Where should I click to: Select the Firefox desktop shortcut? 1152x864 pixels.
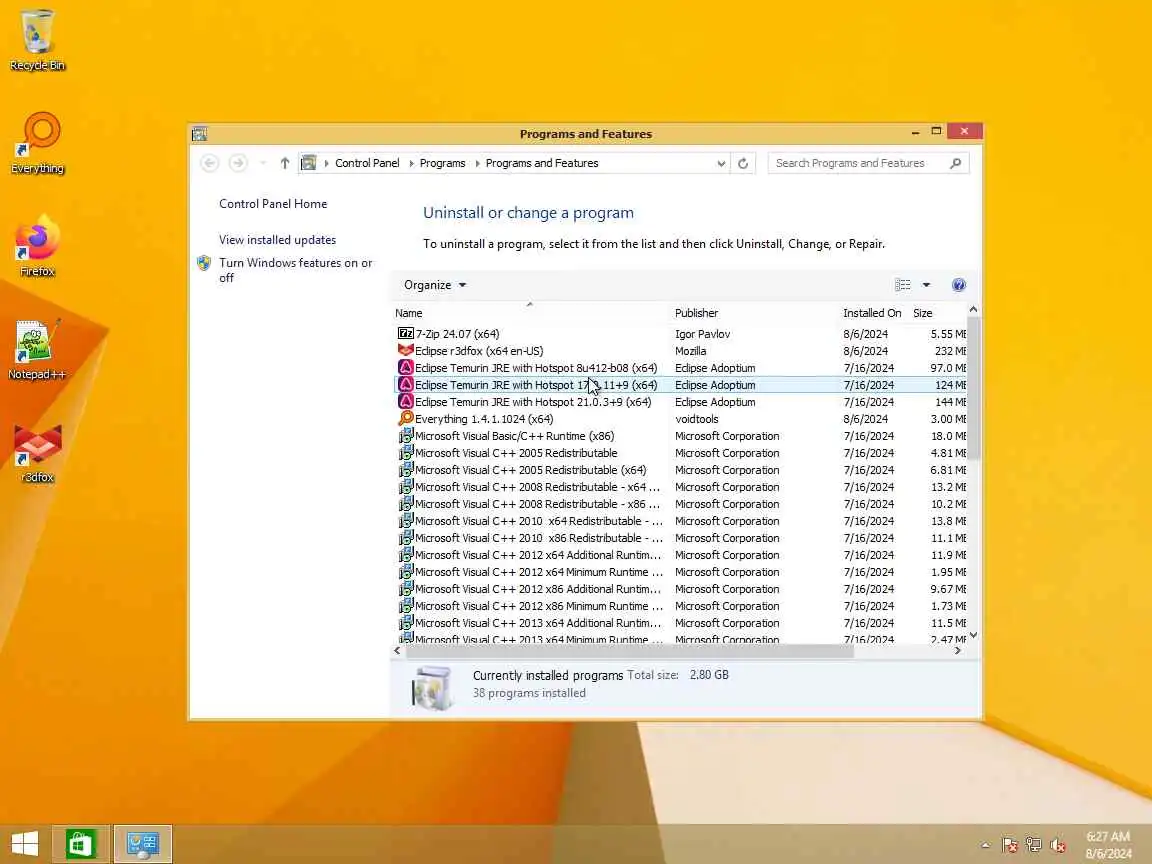tap(37, 246)
